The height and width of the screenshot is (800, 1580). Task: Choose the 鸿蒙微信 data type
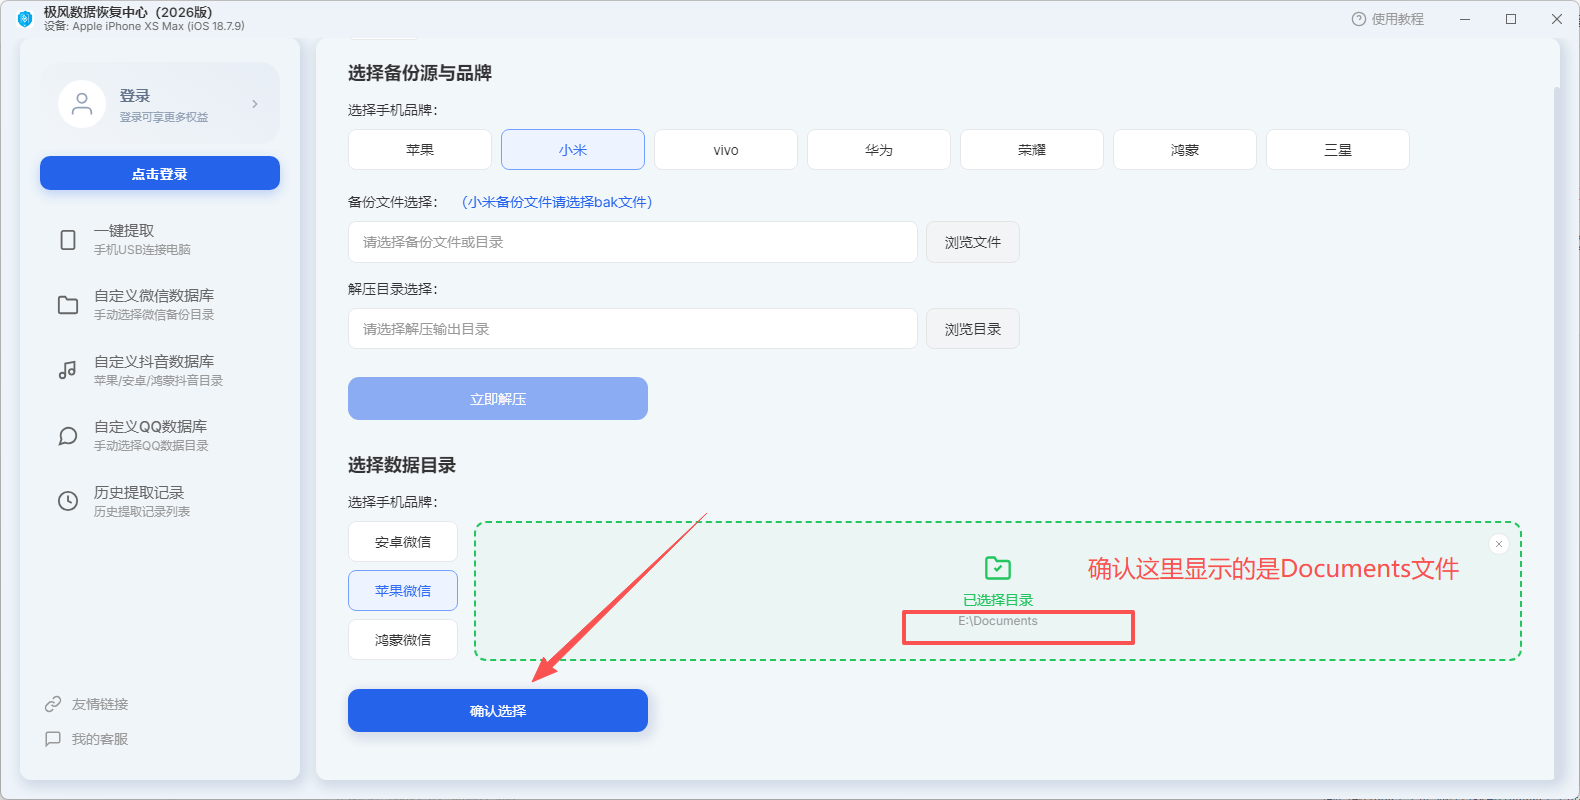pos(403,640)
